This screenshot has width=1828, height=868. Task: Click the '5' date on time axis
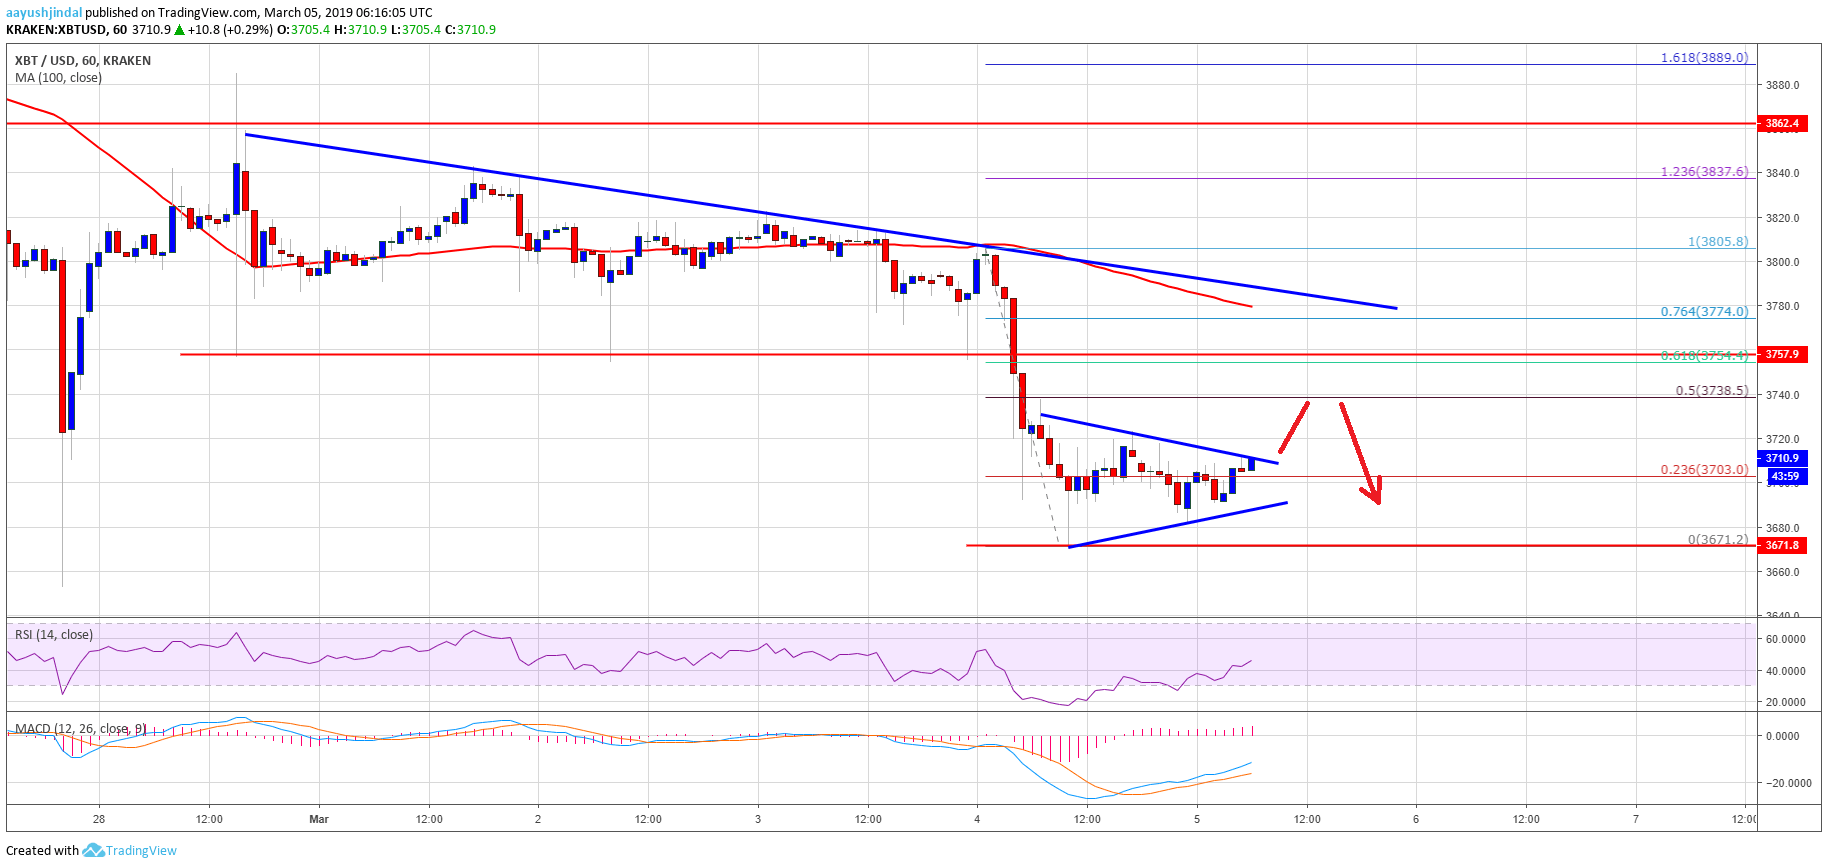(1197, 819)
